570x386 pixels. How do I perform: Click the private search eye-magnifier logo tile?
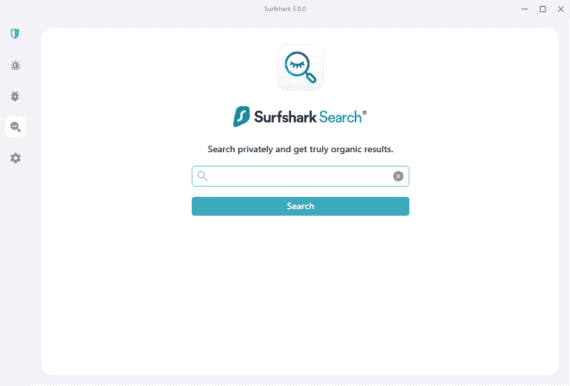[x=300, y=67]
